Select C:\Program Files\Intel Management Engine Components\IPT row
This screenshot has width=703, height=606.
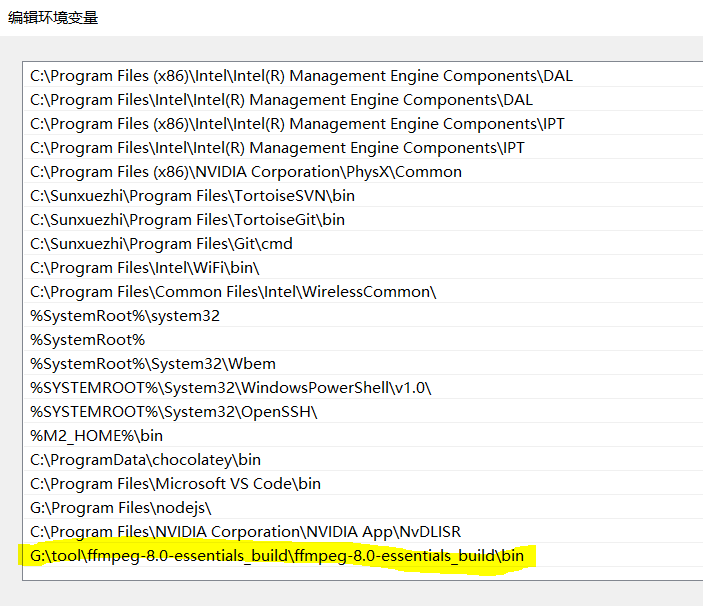363,147
